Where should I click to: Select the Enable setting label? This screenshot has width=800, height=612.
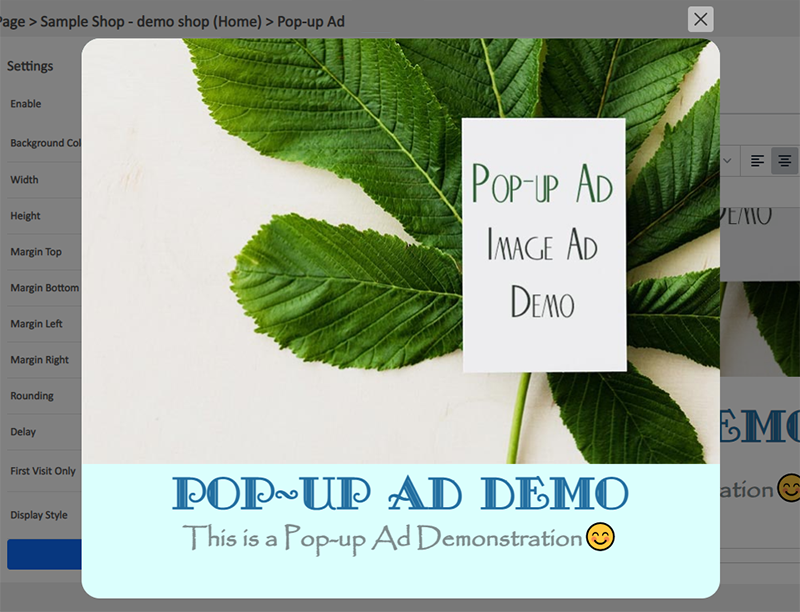[26, 104]
